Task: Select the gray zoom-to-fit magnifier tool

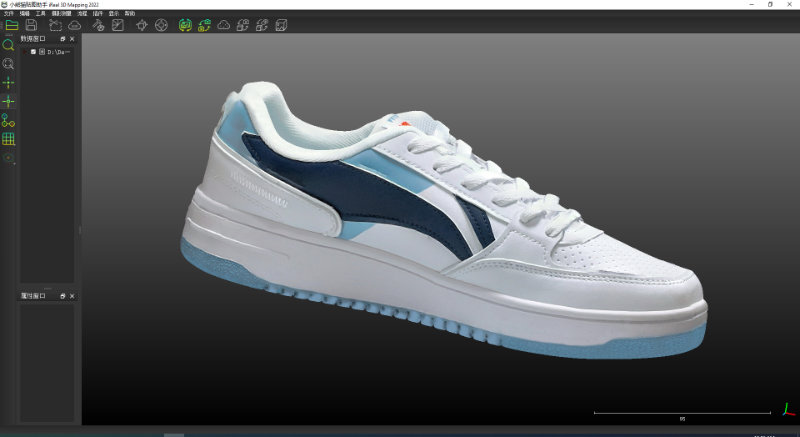Action: pyautogui.click(x=8, y=64)
